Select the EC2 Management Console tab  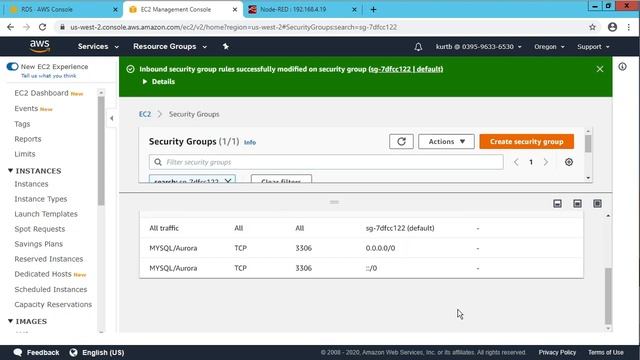pos(183,9)
